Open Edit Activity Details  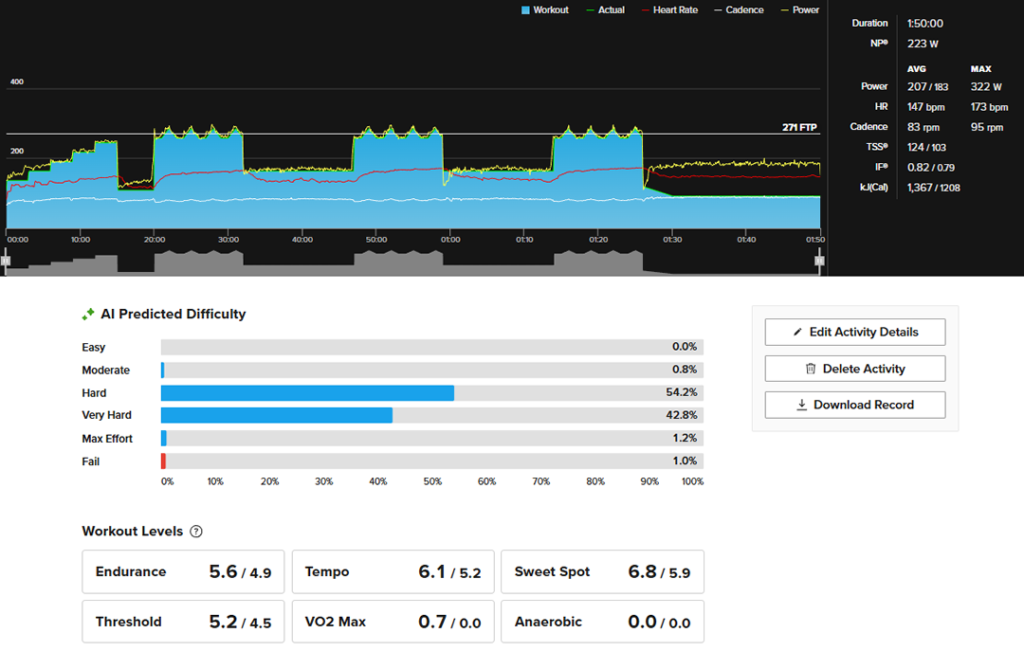pos(855,332)
